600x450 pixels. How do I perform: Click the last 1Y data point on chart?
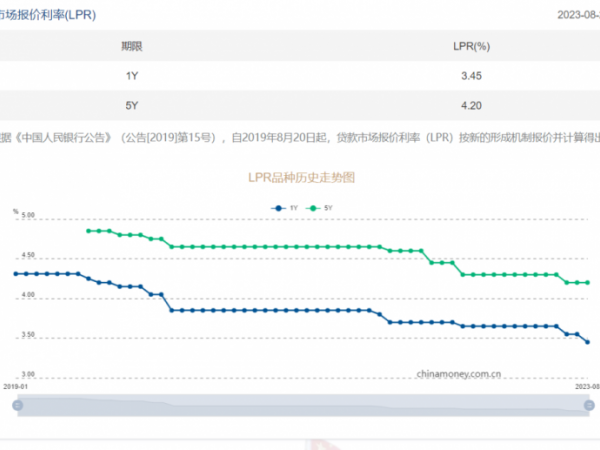[x=587, y=342]
